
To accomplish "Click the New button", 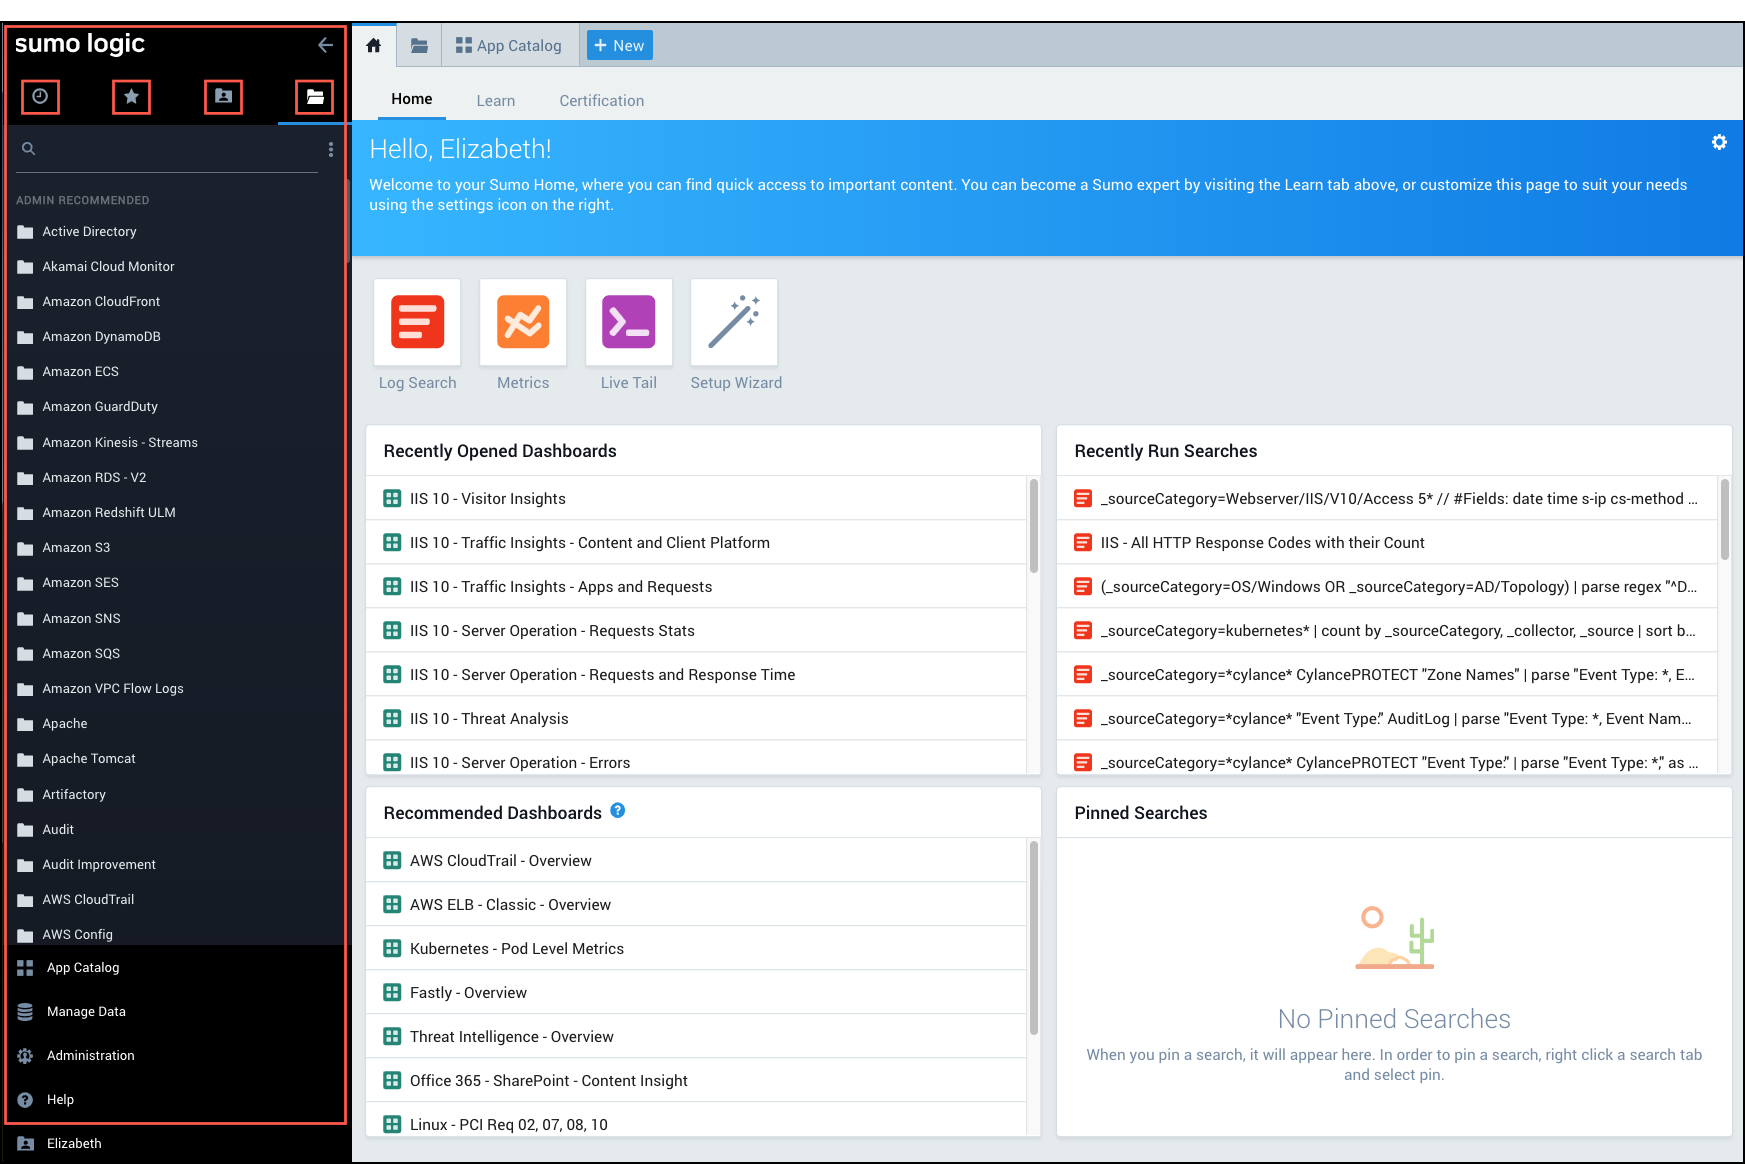I will click(x=619, y=46).
